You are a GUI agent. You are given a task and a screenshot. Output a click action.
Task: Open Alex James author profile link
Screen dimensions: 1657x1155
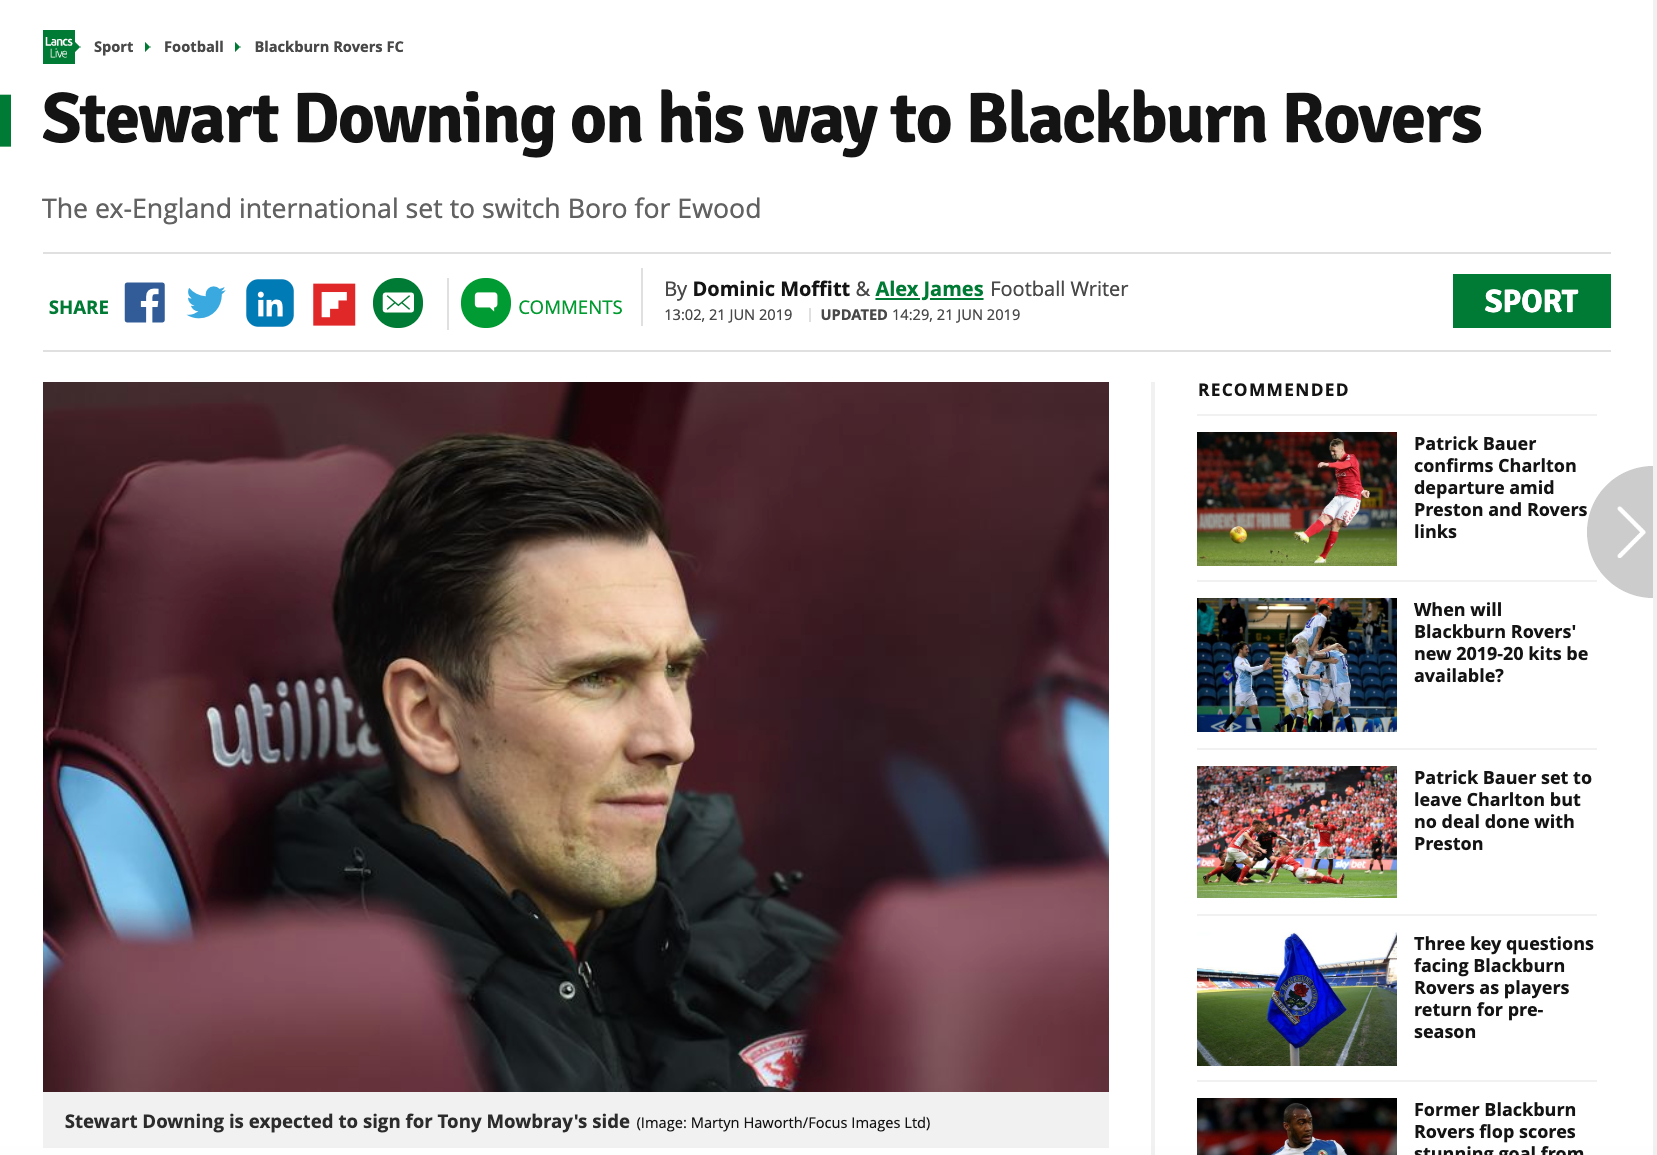pyautogui.click(x=929, y=289)
